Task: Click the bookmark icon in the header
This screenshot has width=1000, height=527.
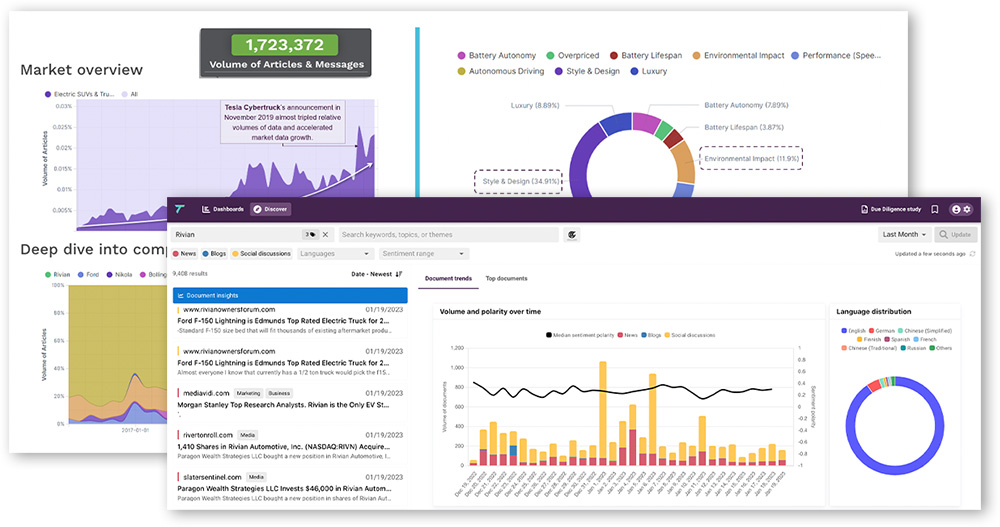Action: [934, 209]
